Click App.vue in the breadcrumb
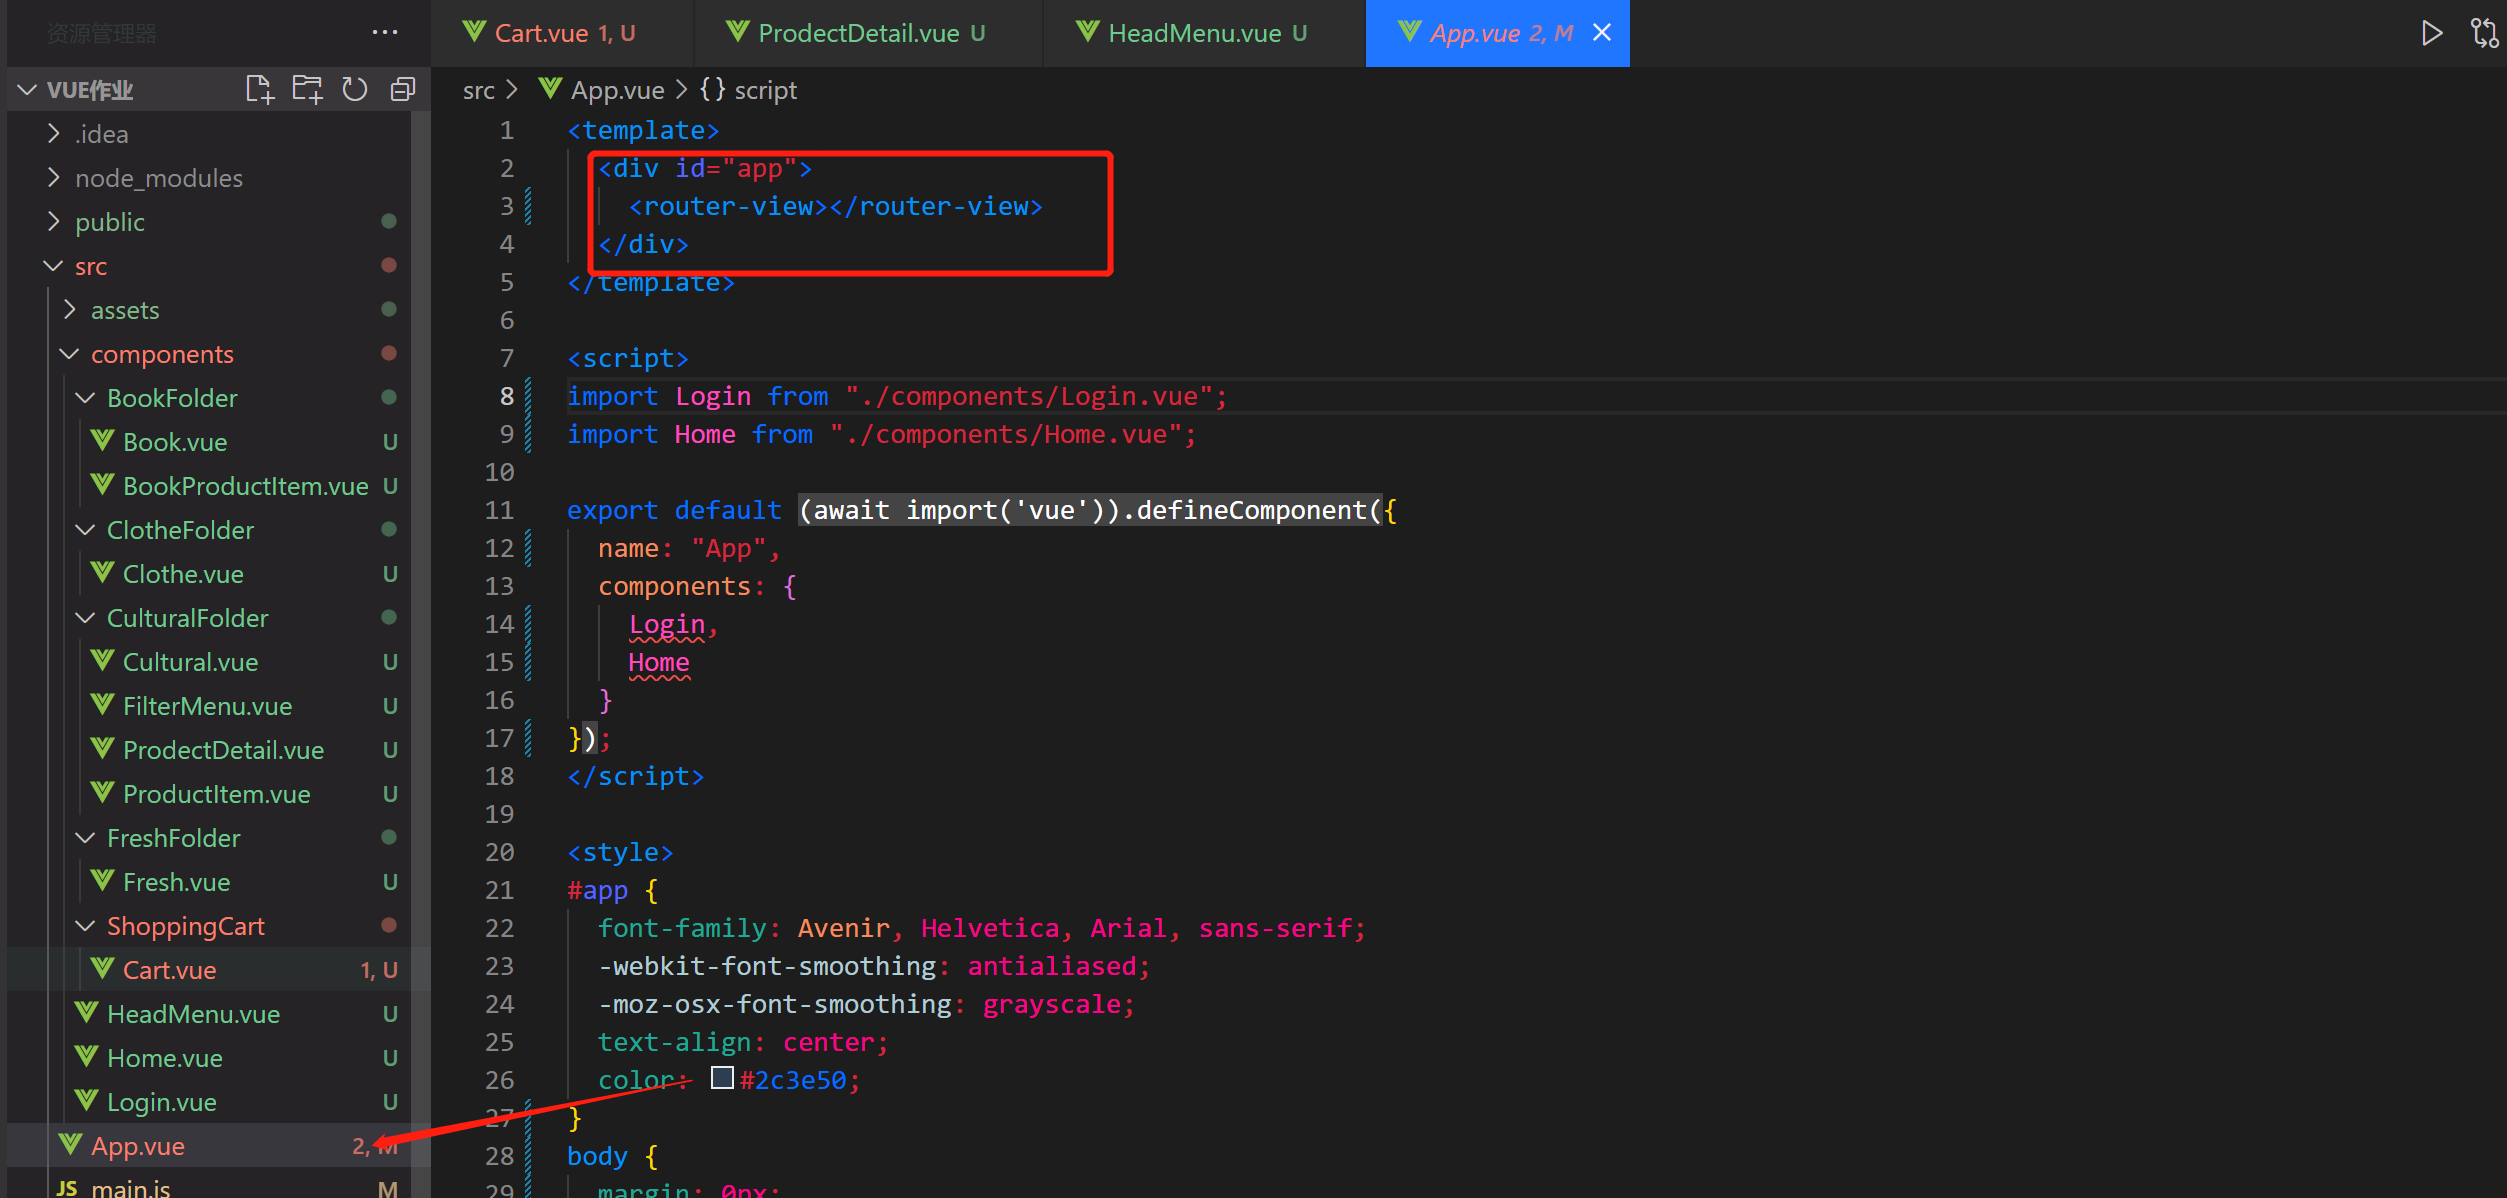The image size is (2507, 1198). pyautogui.click(x=617, y=90)
